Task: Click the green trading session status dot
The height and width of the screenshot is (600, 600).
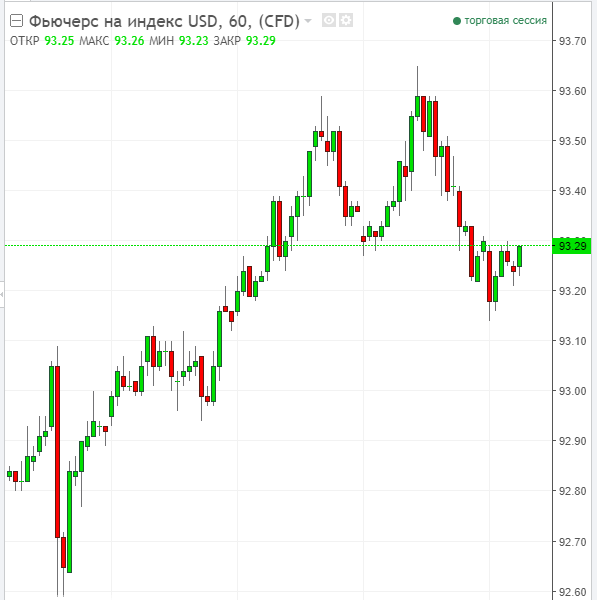Action: tap(457, 21)
